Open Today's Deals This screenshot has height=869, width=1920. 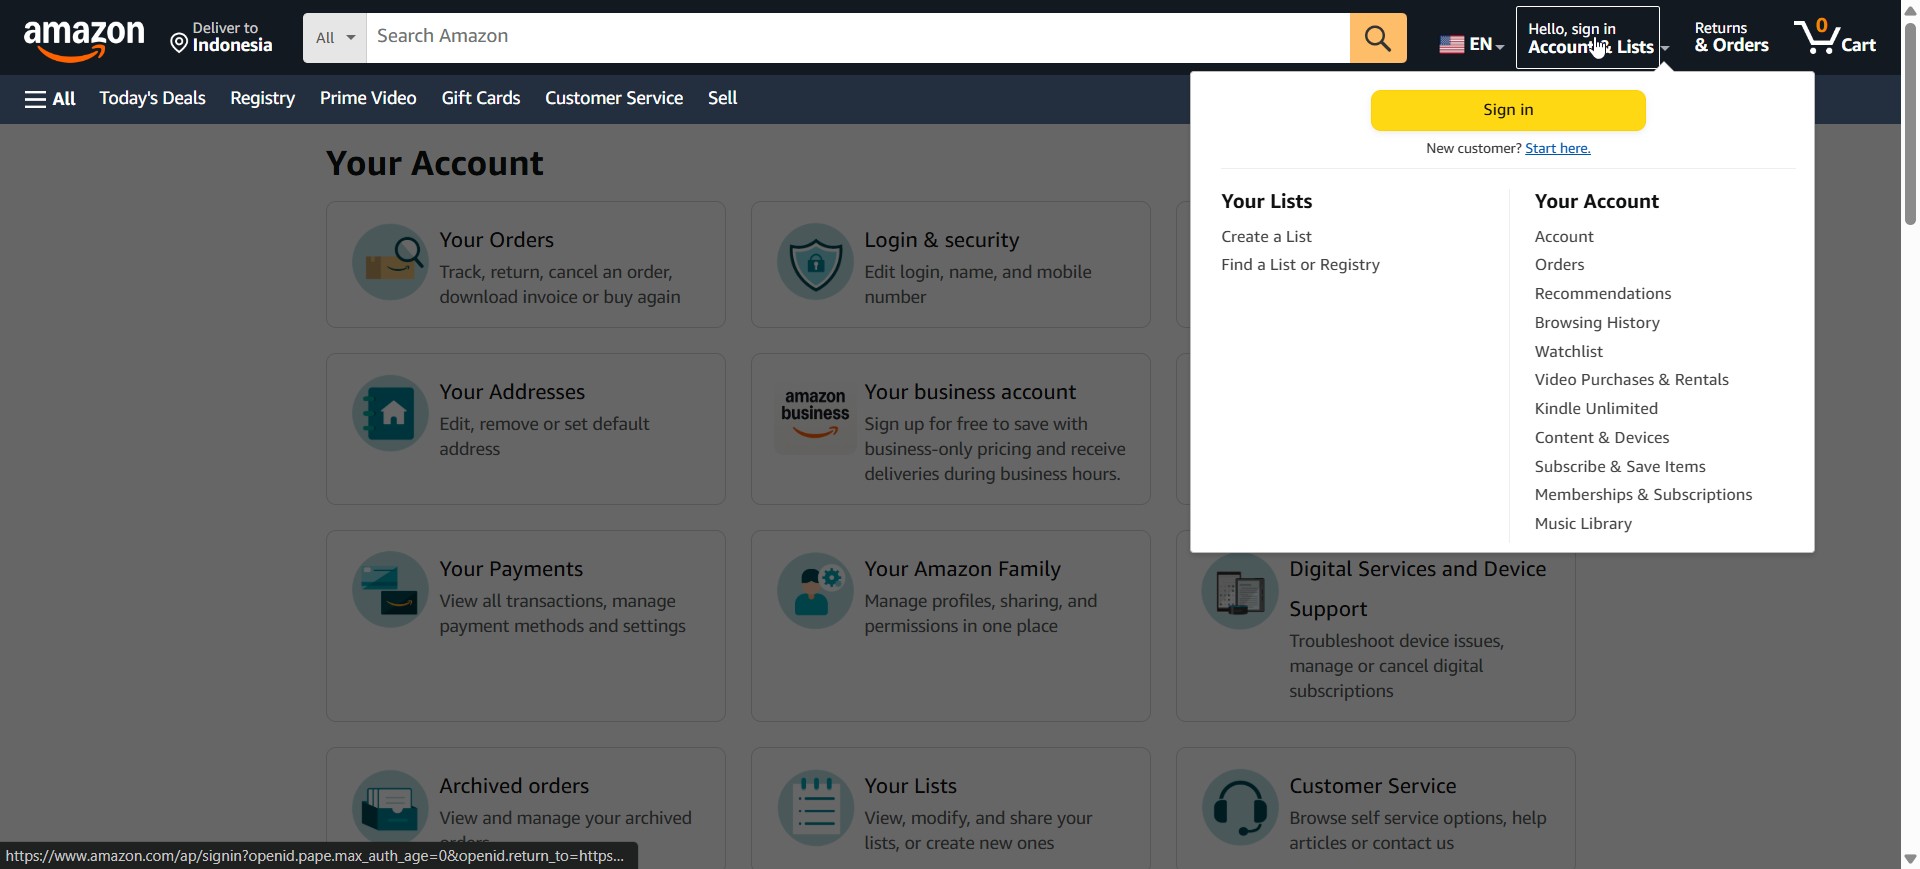coord(152,98)
